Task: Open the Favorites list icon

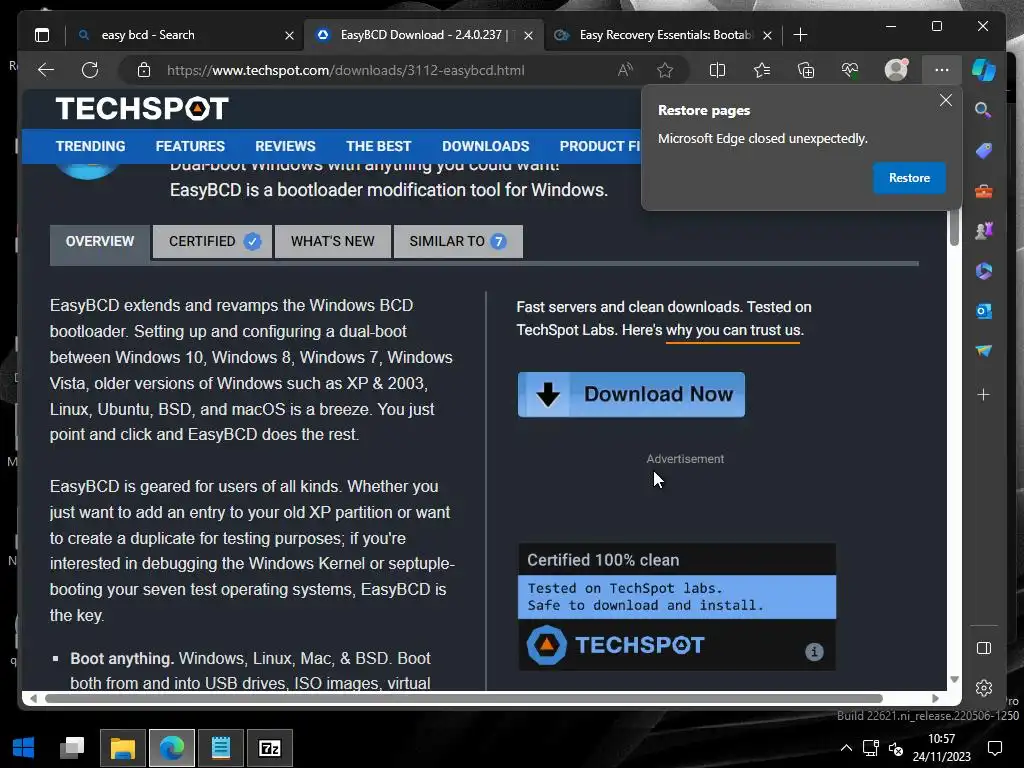Action: point(761,70)
